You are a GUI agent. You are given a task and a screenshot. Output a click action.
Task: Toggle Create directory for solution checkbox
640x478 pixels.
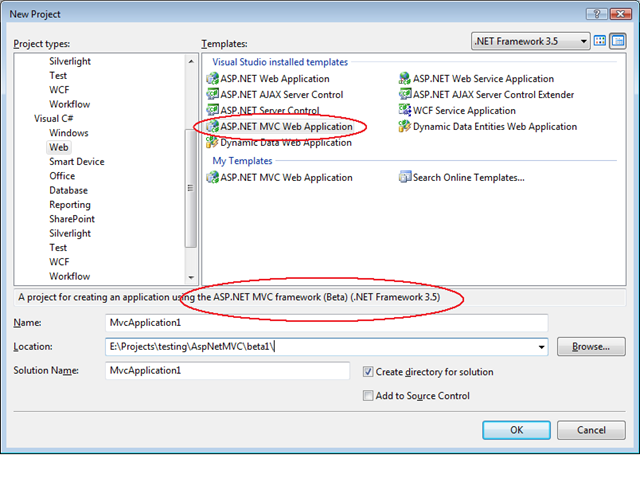tap(368, 371)
